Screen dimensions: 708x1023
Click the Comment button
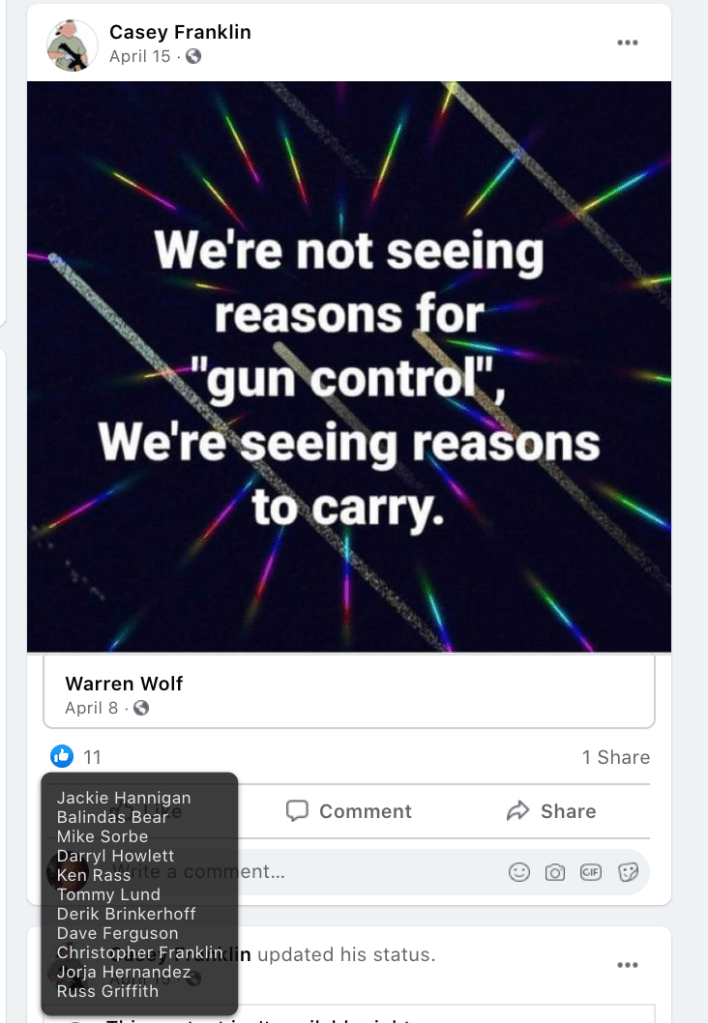(349, 811)
